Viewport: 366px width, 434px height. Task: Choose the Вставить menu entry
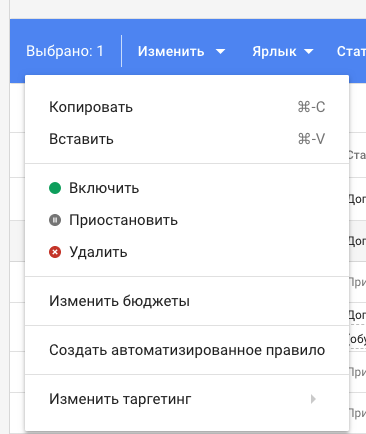pos(187,139)
